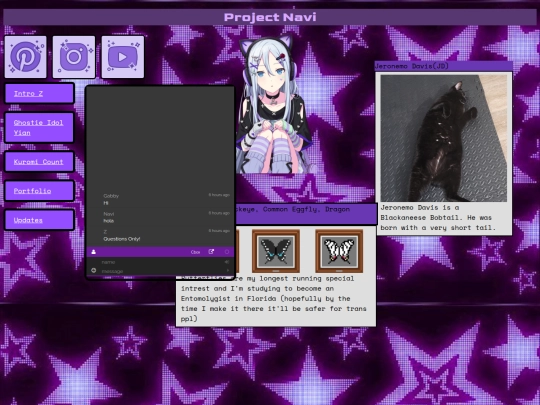Click Gobby's 'Hi' chat message

[106, 203]
